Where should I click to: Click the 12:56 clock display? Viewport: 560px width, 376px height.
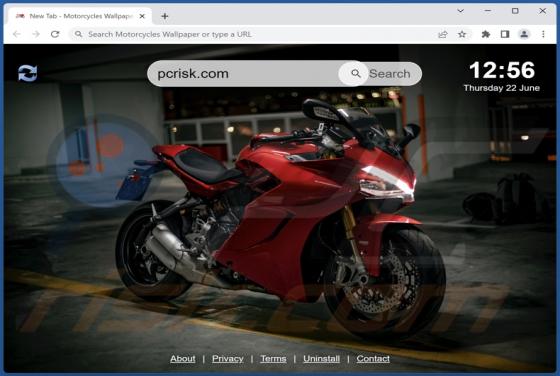tap(502, 70)
